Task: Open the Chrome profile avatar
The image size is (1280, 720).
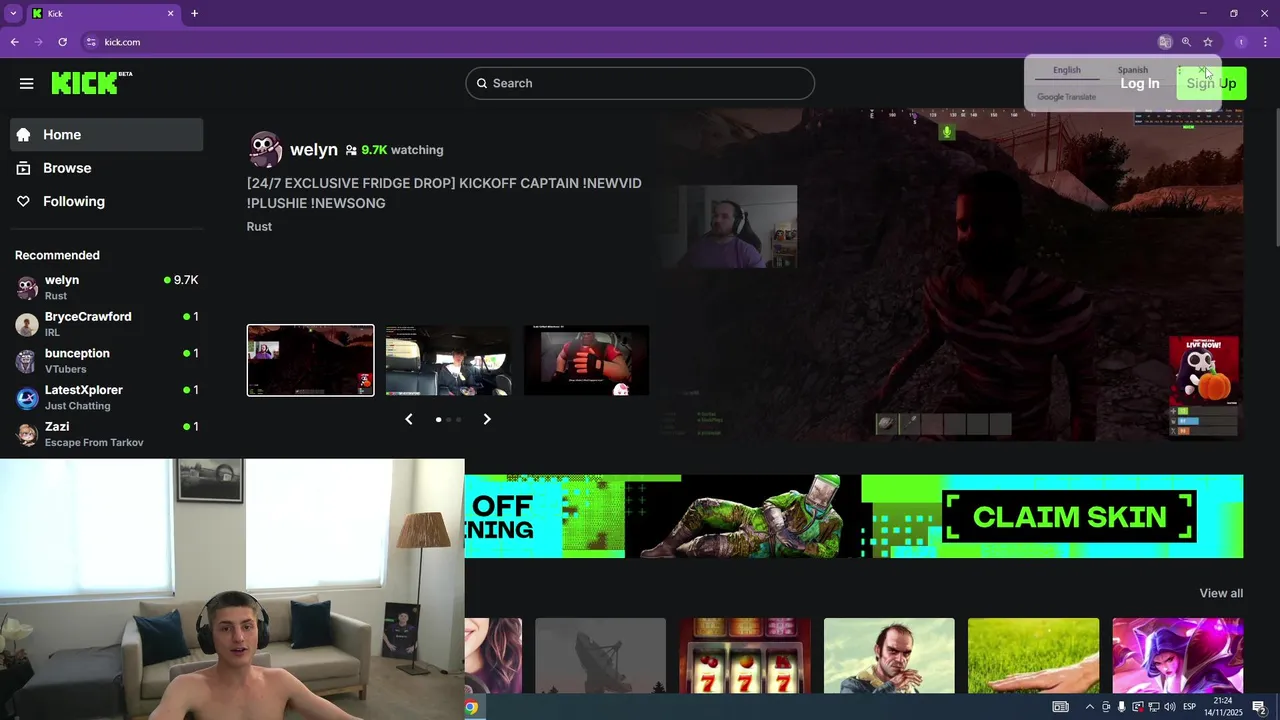Action: [1241, 42]
